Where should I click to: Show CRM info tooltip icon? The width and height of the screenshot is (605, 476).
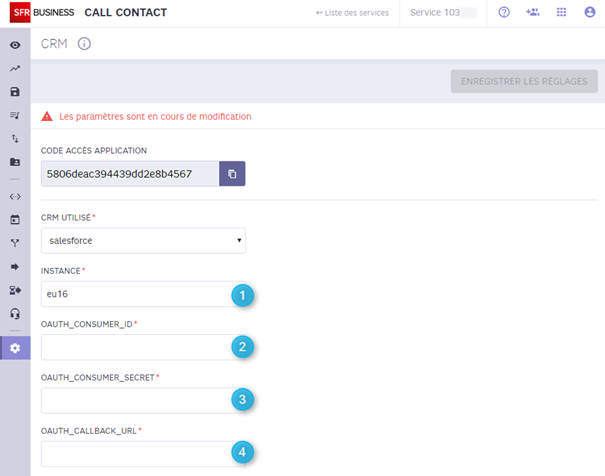(84, 44)
